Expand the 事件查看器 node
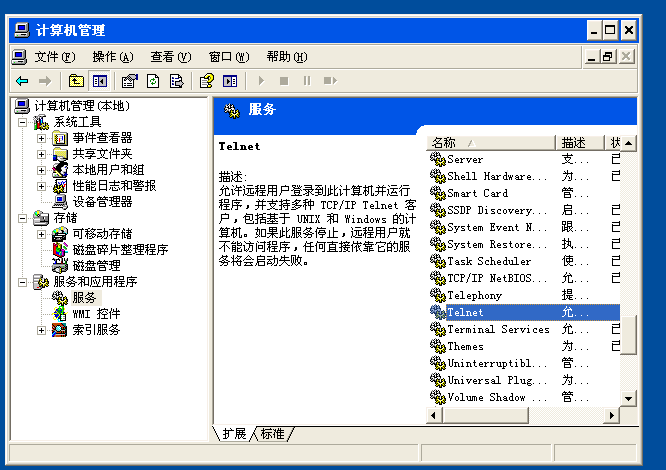The height and width of the screenshot is (470, 666). (41, 138)
